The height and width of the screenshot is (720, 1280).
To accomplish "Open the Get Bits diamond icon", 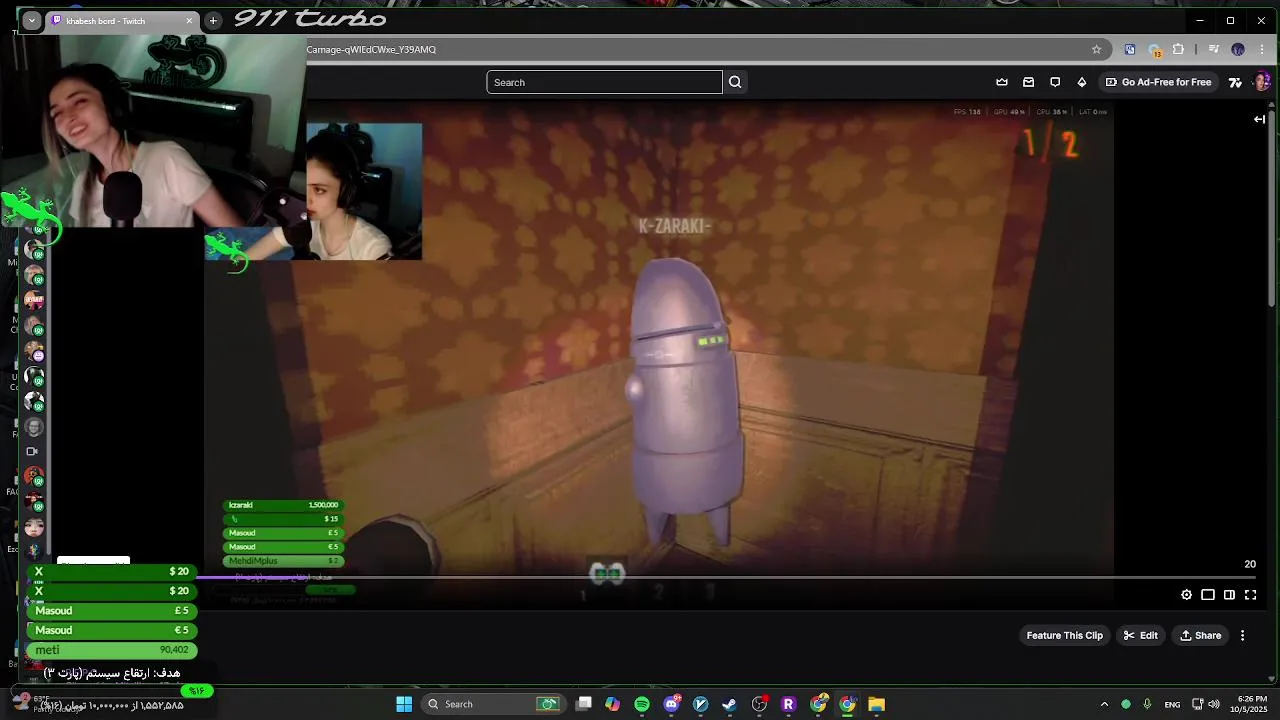I will [x=1081, y=82].
